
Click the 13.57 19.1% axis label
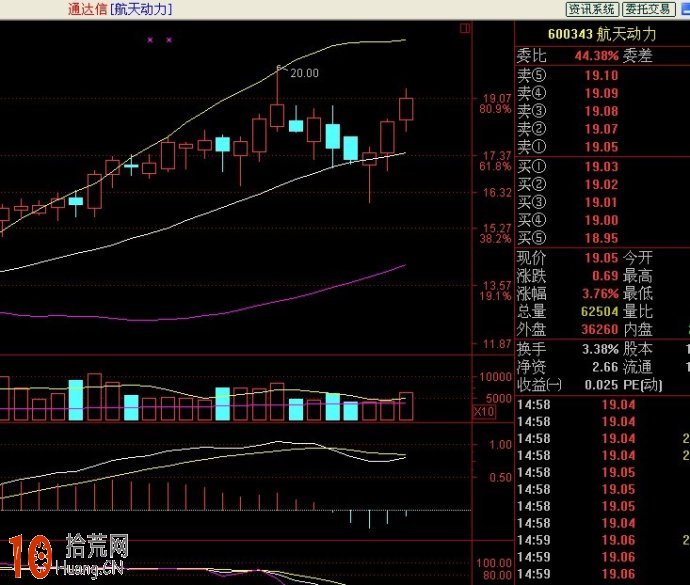coord(495,291)
